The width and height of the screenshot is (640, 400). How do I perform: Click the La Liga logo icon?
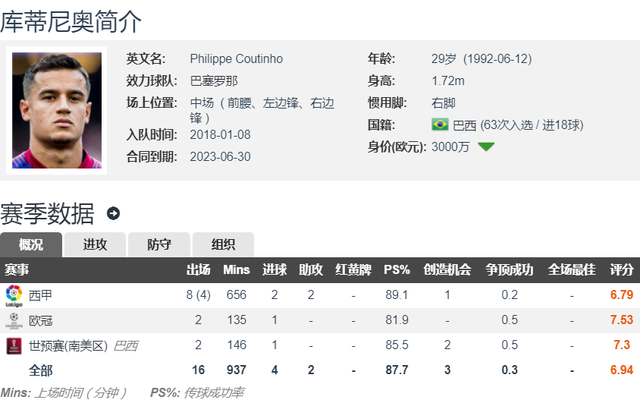click(x=14, y=296)
